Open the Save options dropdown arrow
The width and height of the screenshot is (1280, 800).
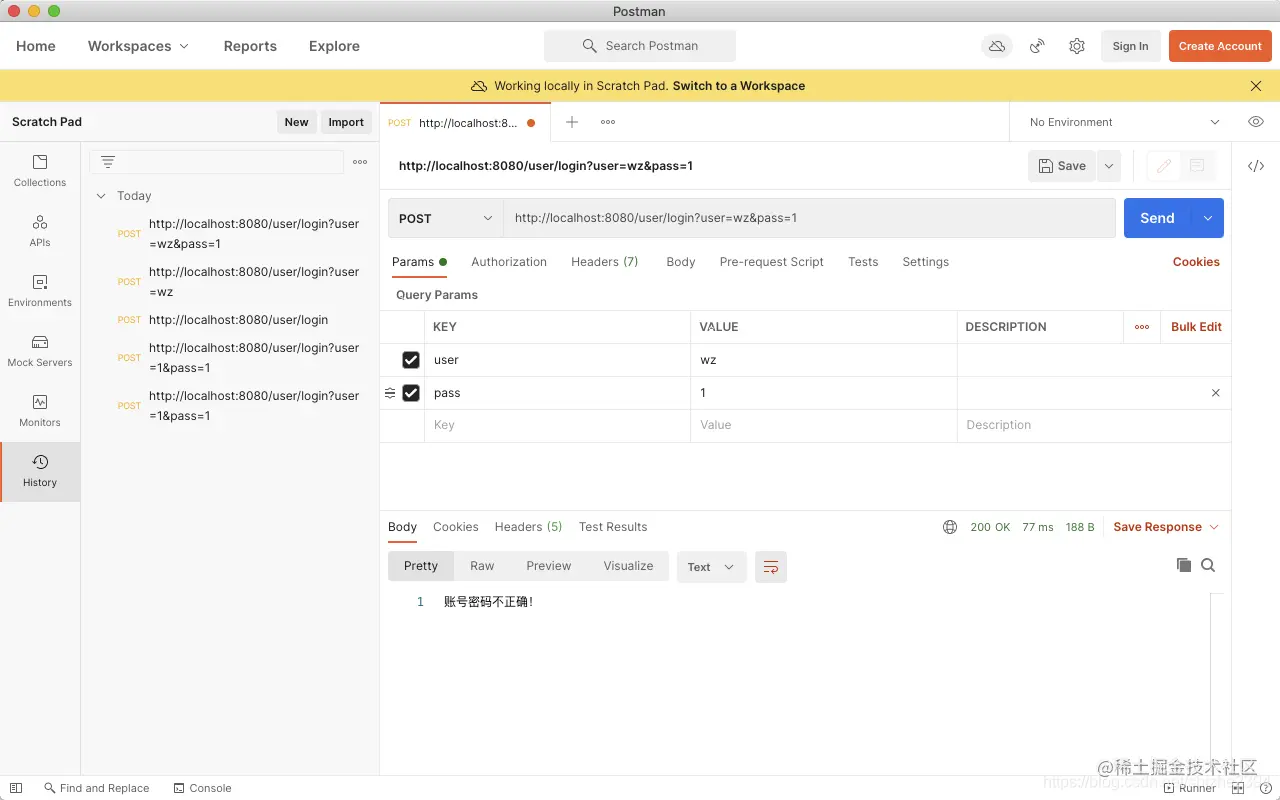click(x=1109, y=166)
